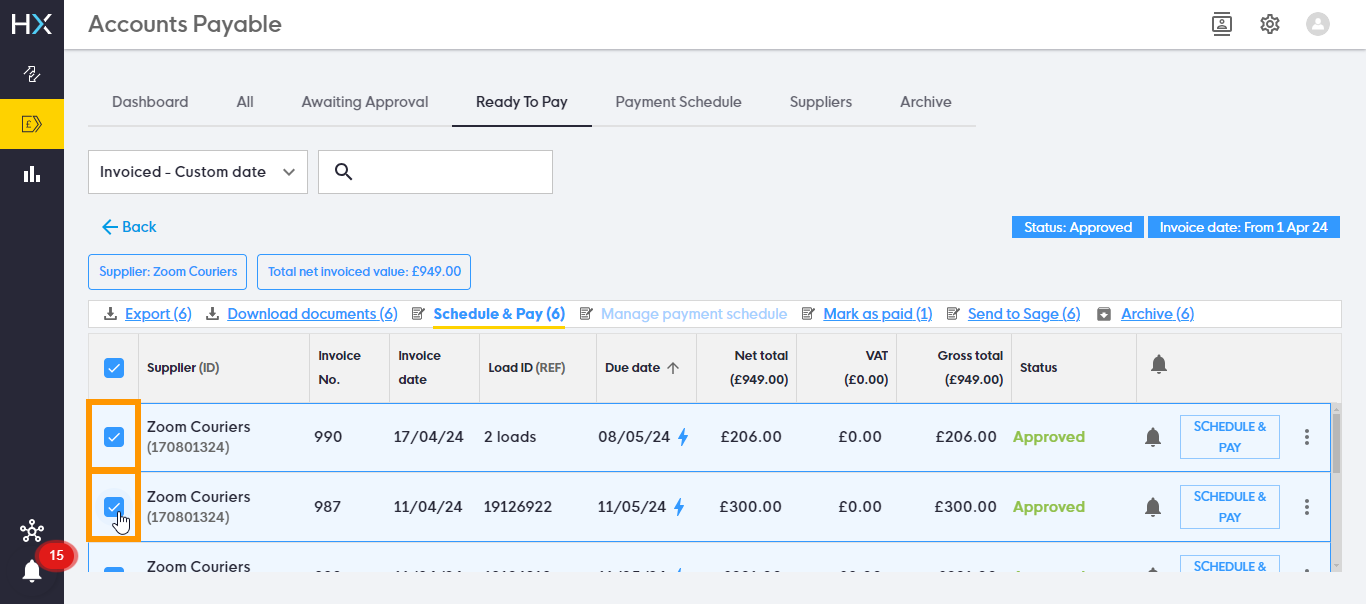The width and height of the screenshot is (1366, 604).
Task: Click the HX logo in sidebar
Action: tap(32, 24)
